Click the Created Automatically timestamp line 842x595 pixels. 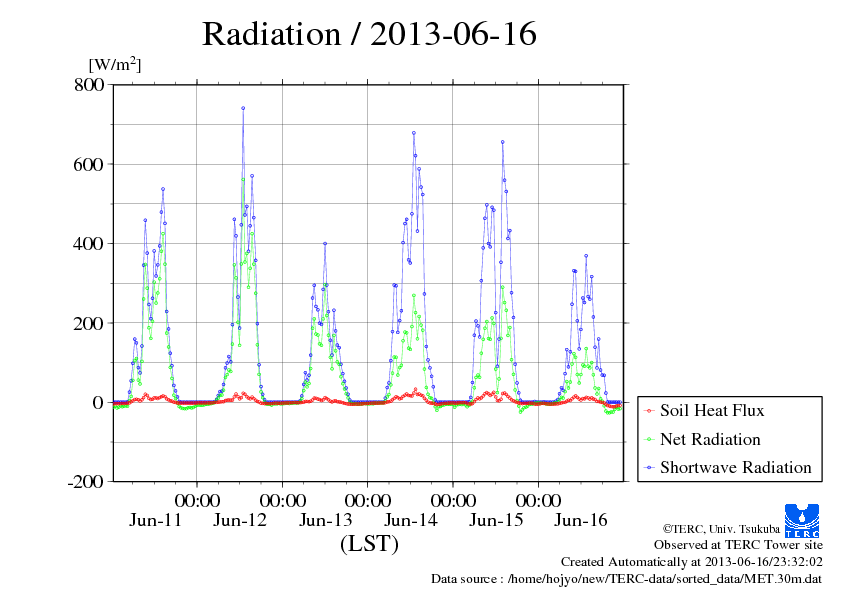coord(691,562)
